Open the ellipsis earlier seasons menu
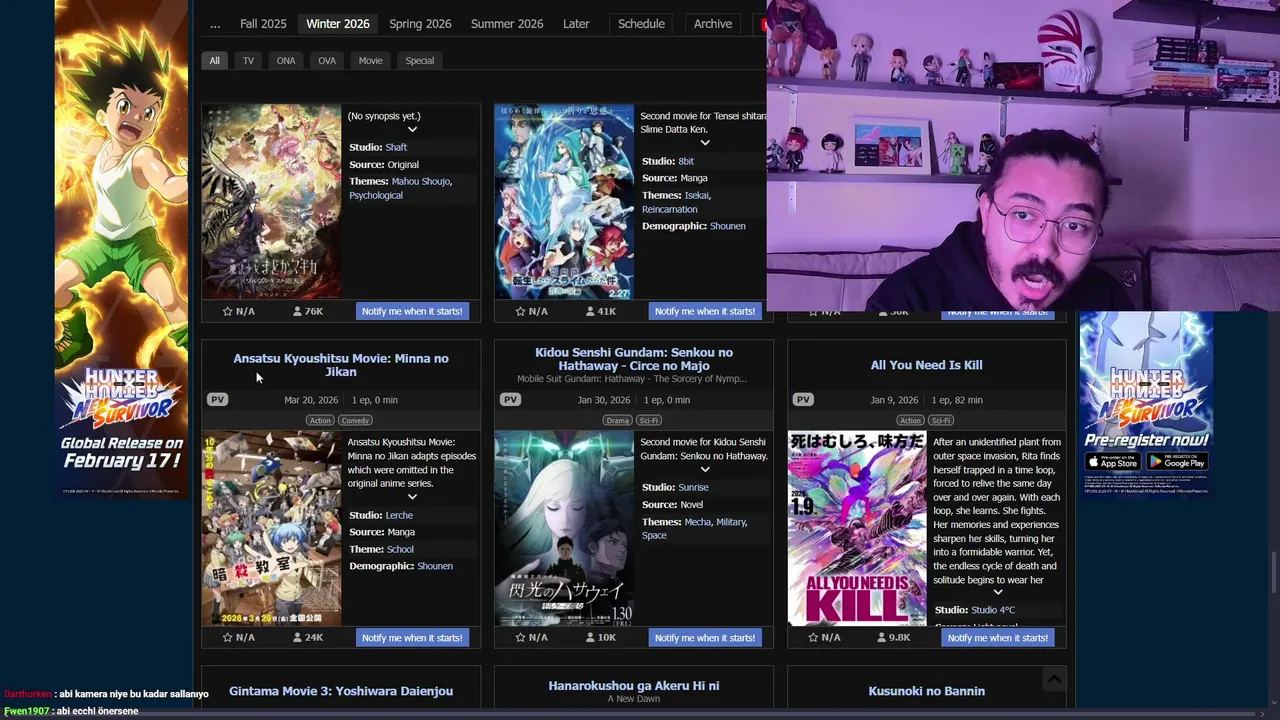1280x720 pixels. [x=215, y=24]
